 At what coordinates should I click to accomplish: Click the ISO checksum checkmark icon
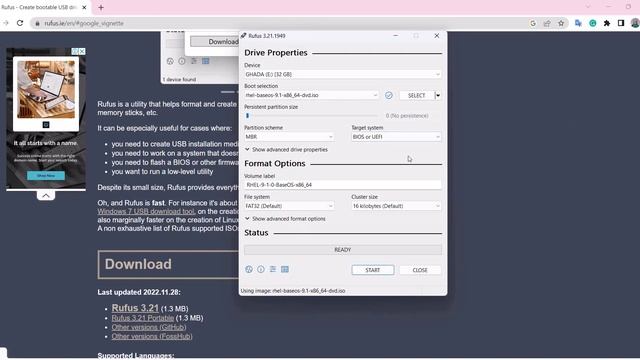(389, 95)
